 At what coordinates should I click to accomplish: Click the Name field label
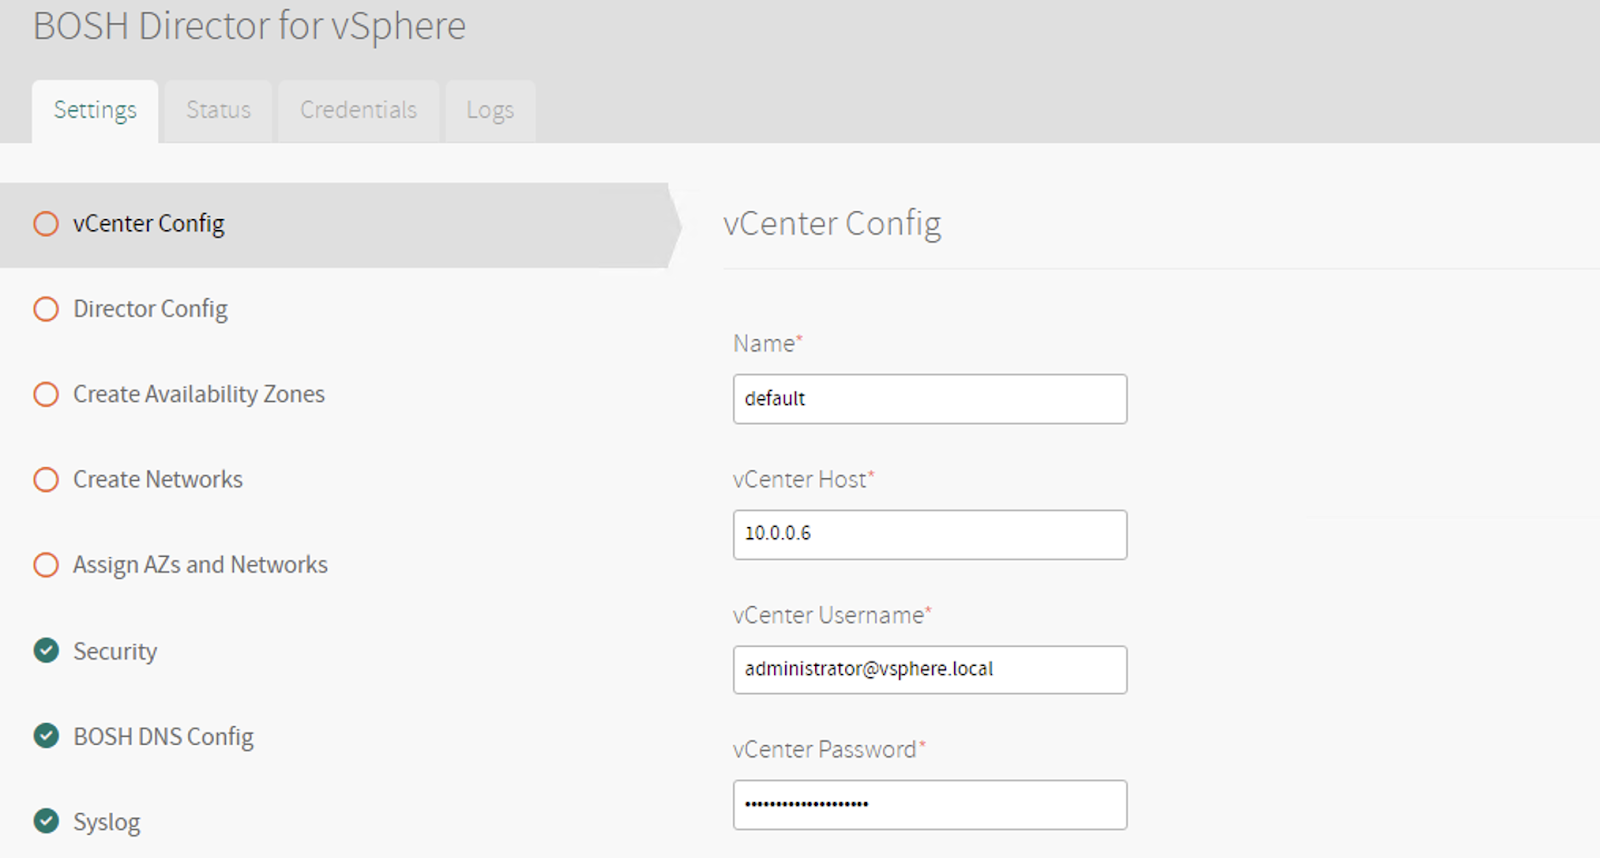[768, 344]
